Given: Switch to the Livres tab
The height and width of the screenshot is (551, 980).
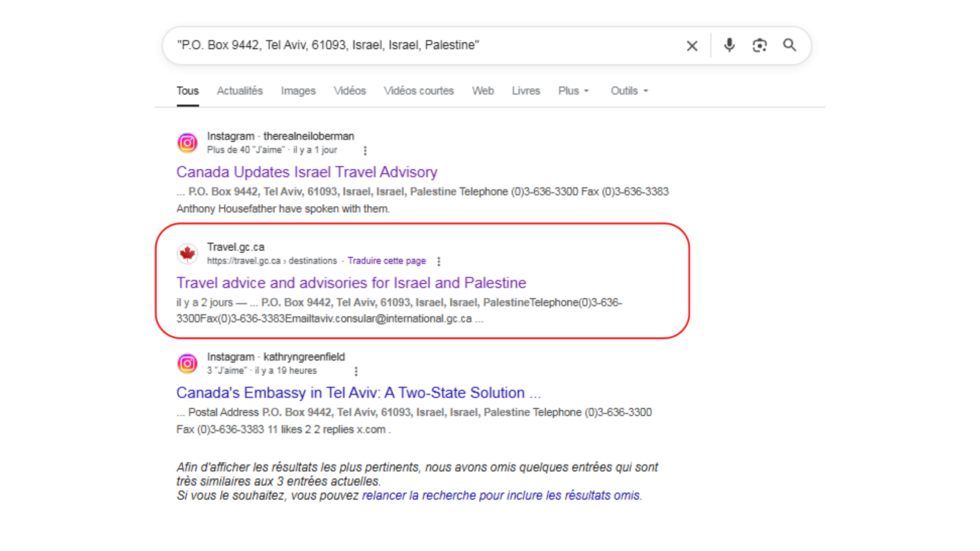Looking at the screenshot, I should pos(526,91).
